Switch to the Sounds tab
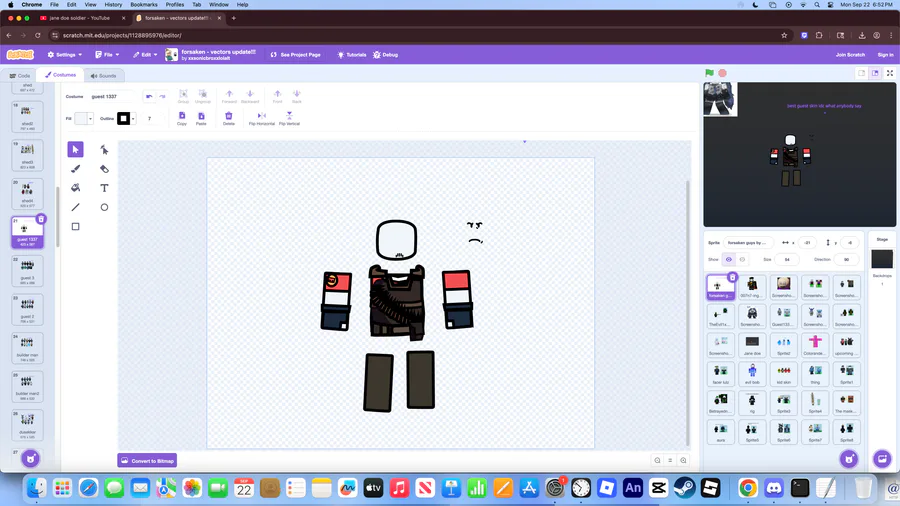The image size is (900, 506). pos(103,76)
